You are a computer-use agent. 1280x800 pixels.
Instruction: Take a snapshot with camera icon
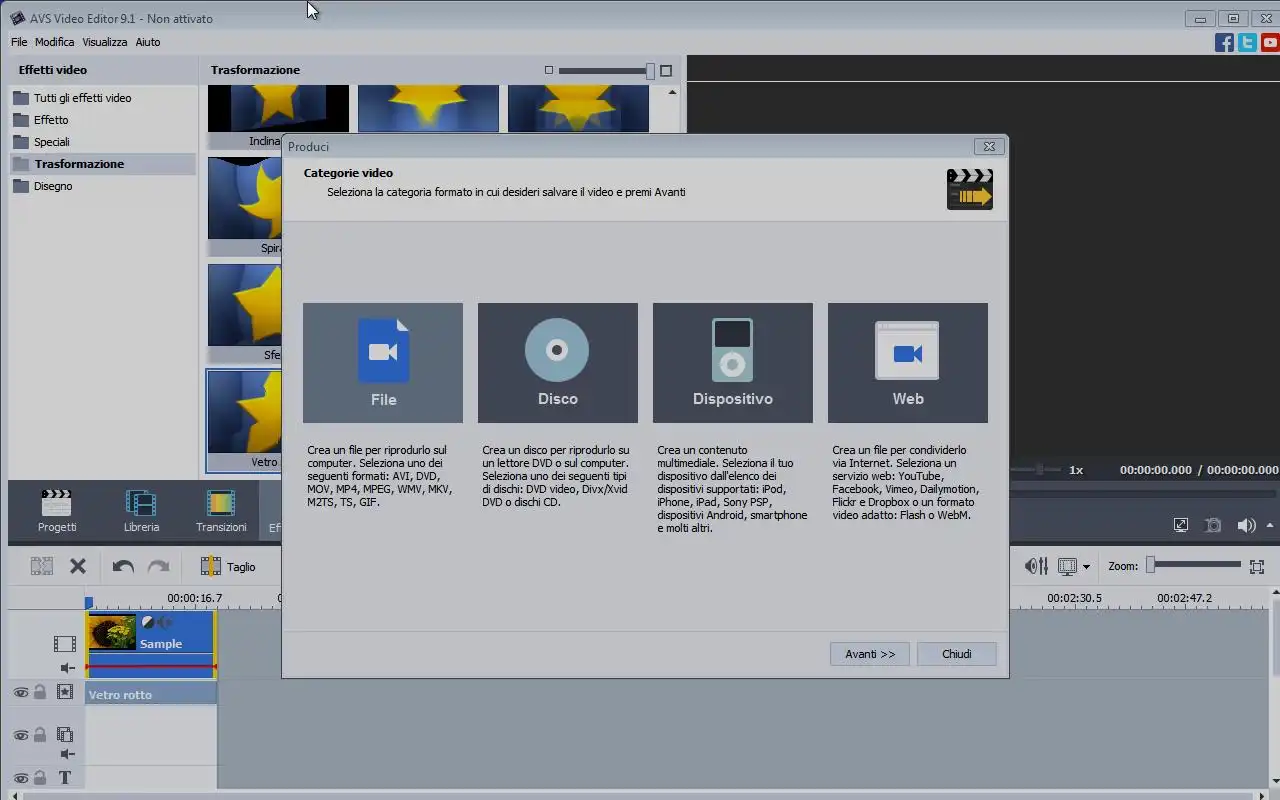(1213, 525)
